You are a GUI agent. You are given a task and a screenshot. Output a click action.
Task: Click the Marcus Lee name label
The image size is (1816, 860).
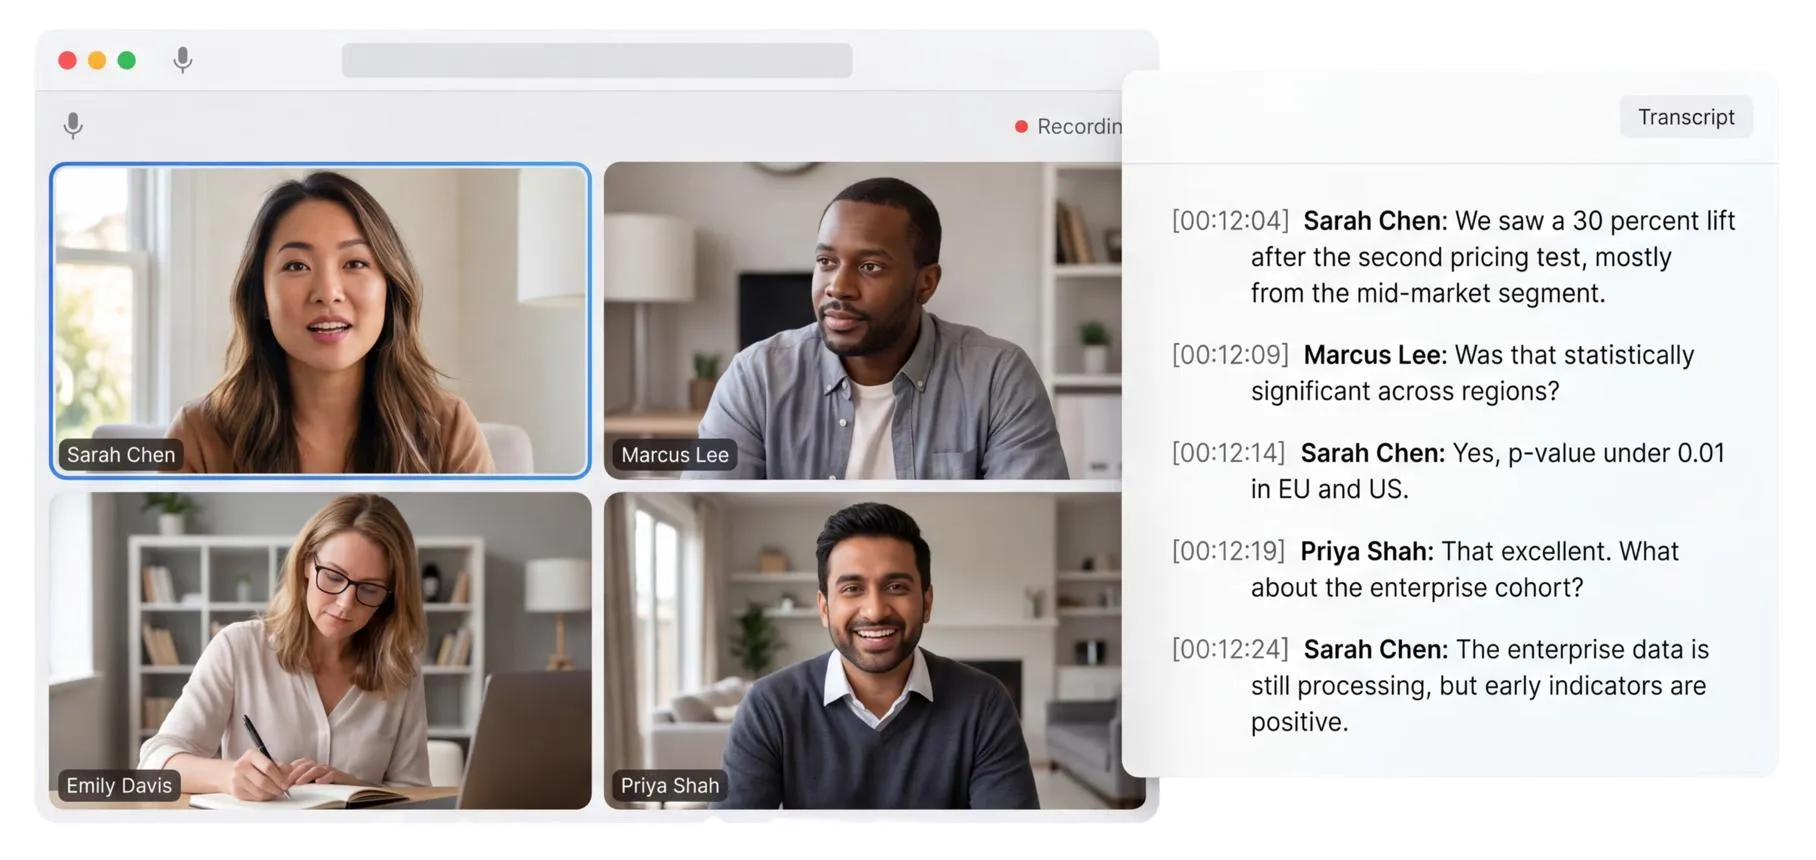pyautogui.click(x=675, y=455)
